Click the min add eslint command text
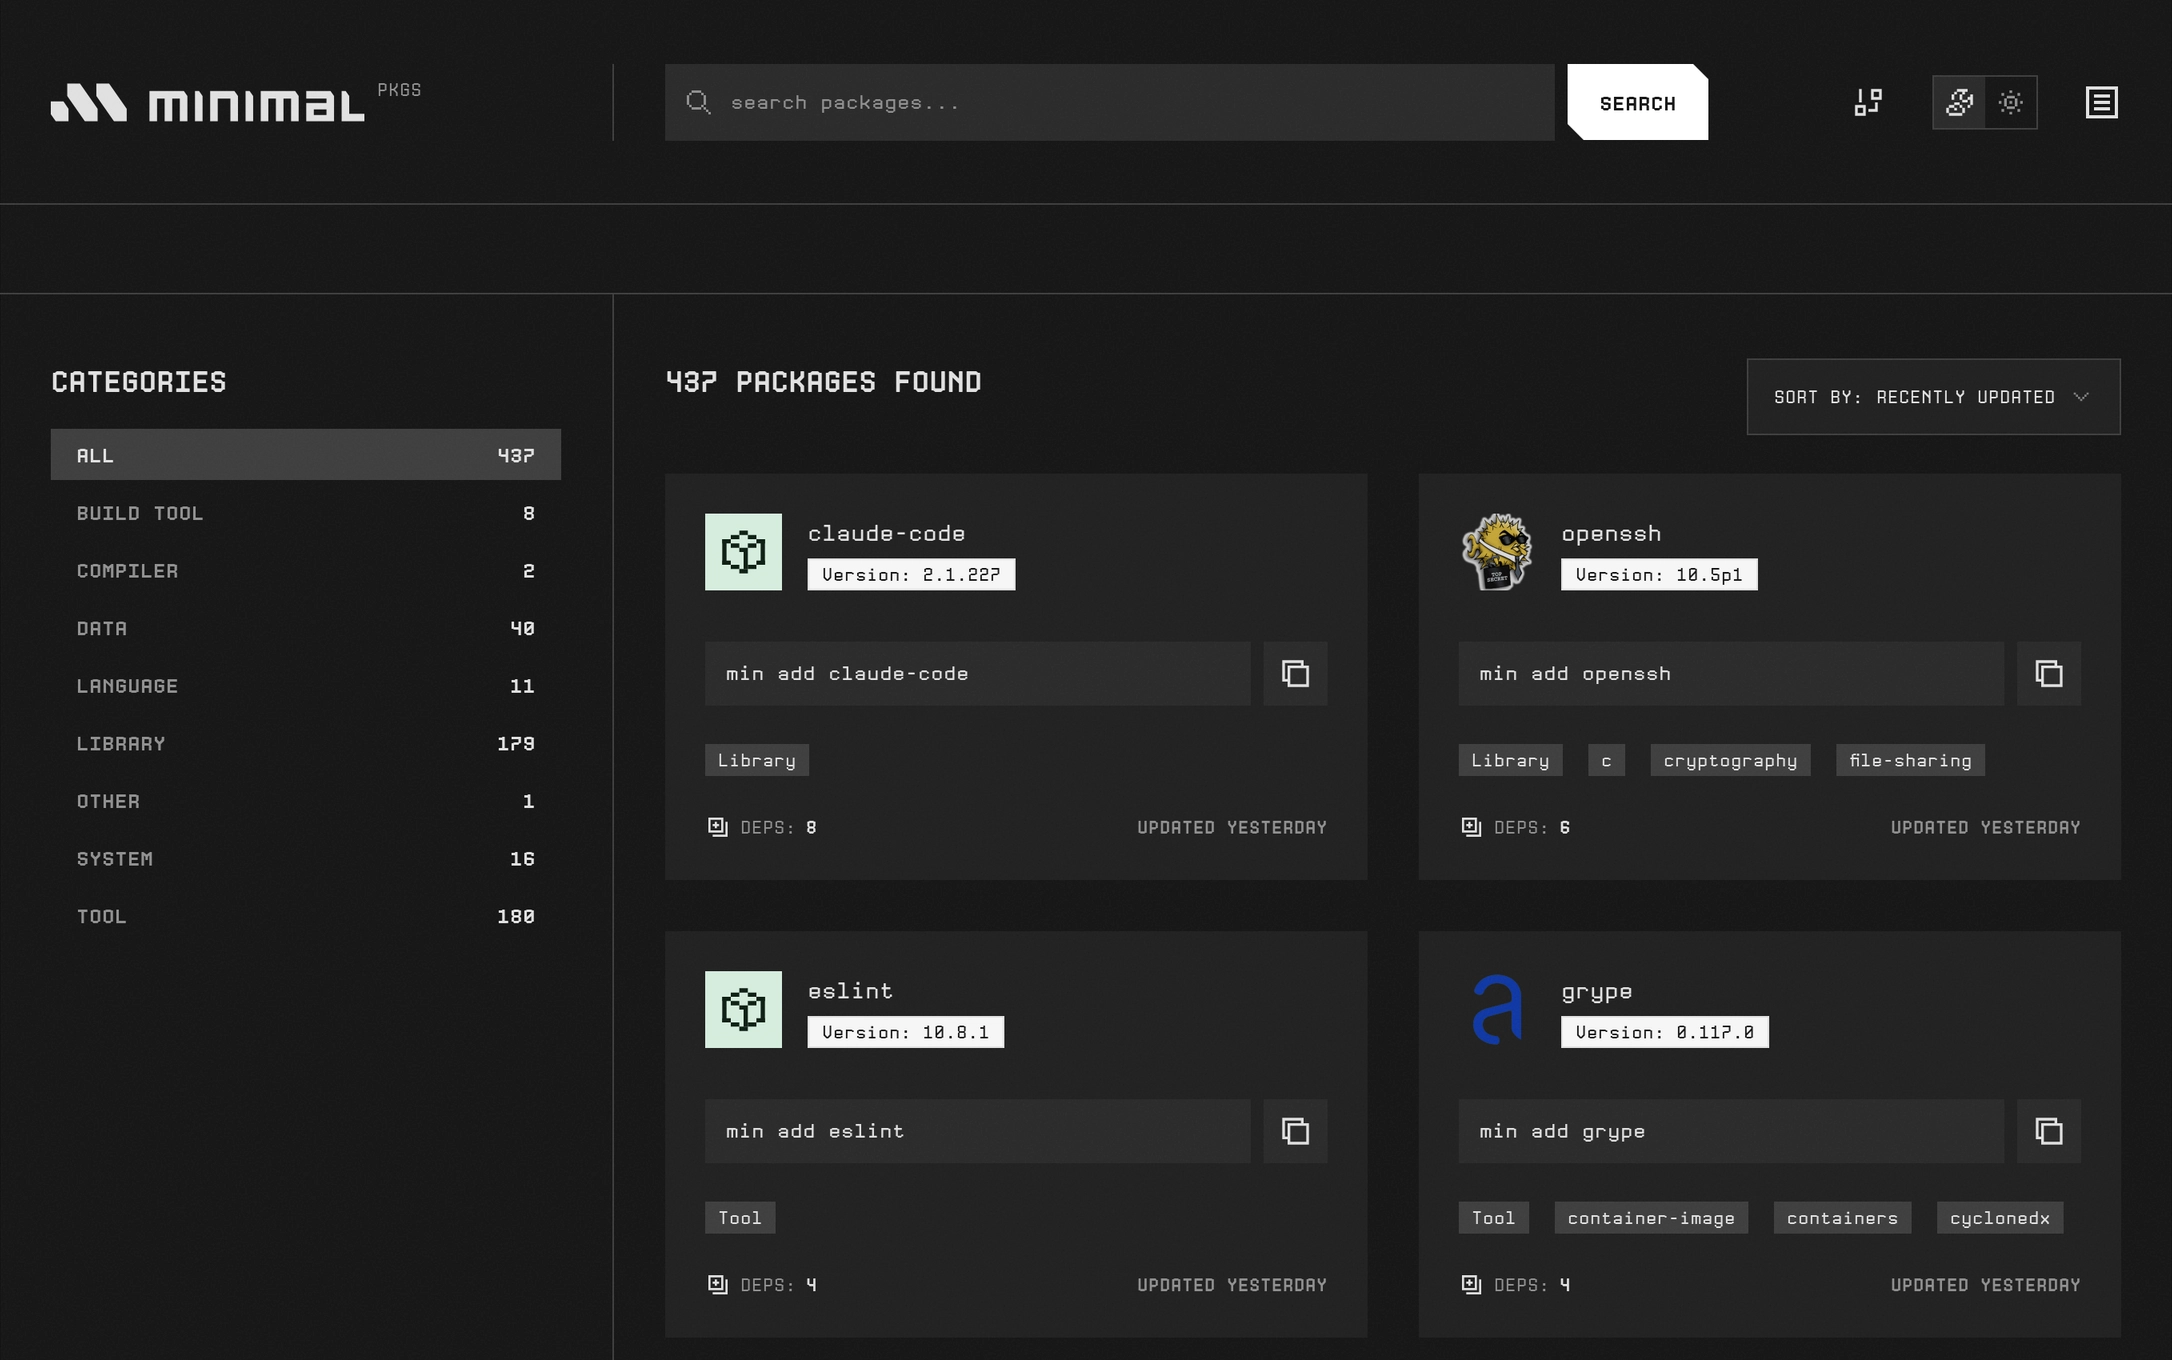The image size is (2172, 1360). point(815,1131)
